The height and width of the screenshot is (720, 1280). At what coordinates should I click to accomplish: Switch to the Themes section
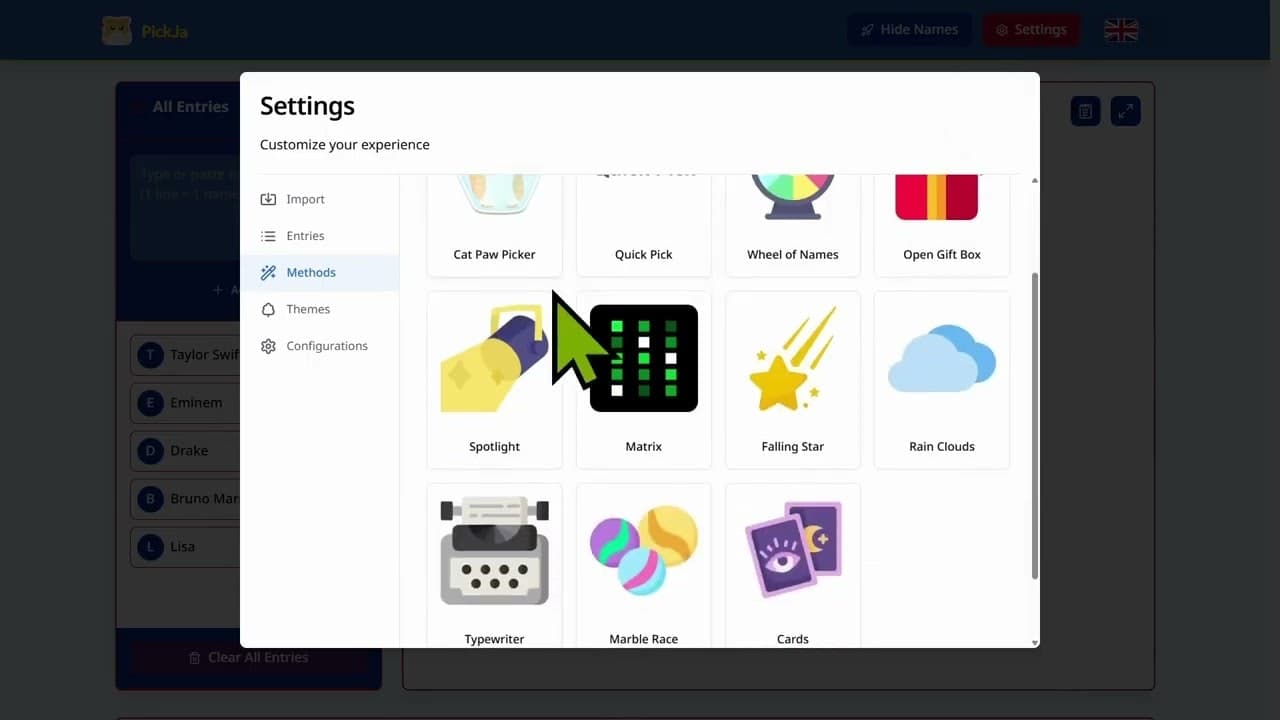(308, 309)
